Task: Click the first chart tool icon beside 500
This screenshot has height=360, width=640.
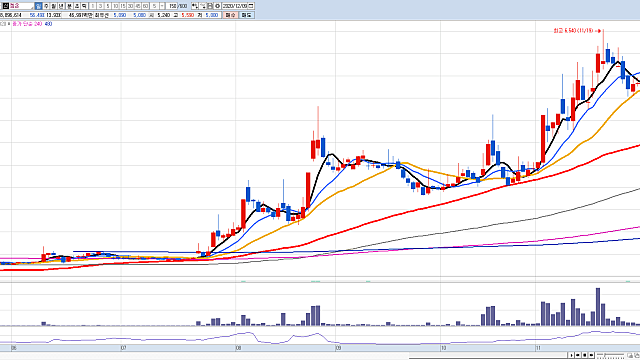Action: click(195, 6)
